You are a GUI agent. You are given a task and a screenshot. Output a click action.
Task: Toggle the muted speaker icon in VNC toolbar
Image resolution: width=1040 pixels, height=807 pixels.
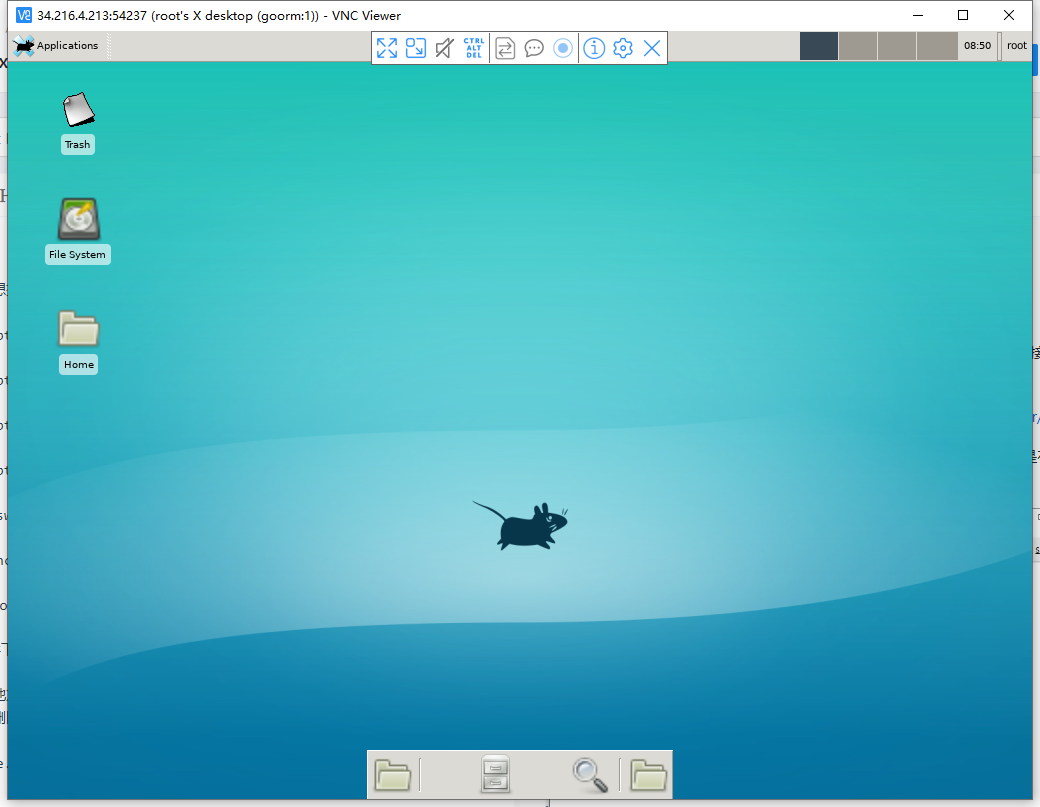coord(444,48)
